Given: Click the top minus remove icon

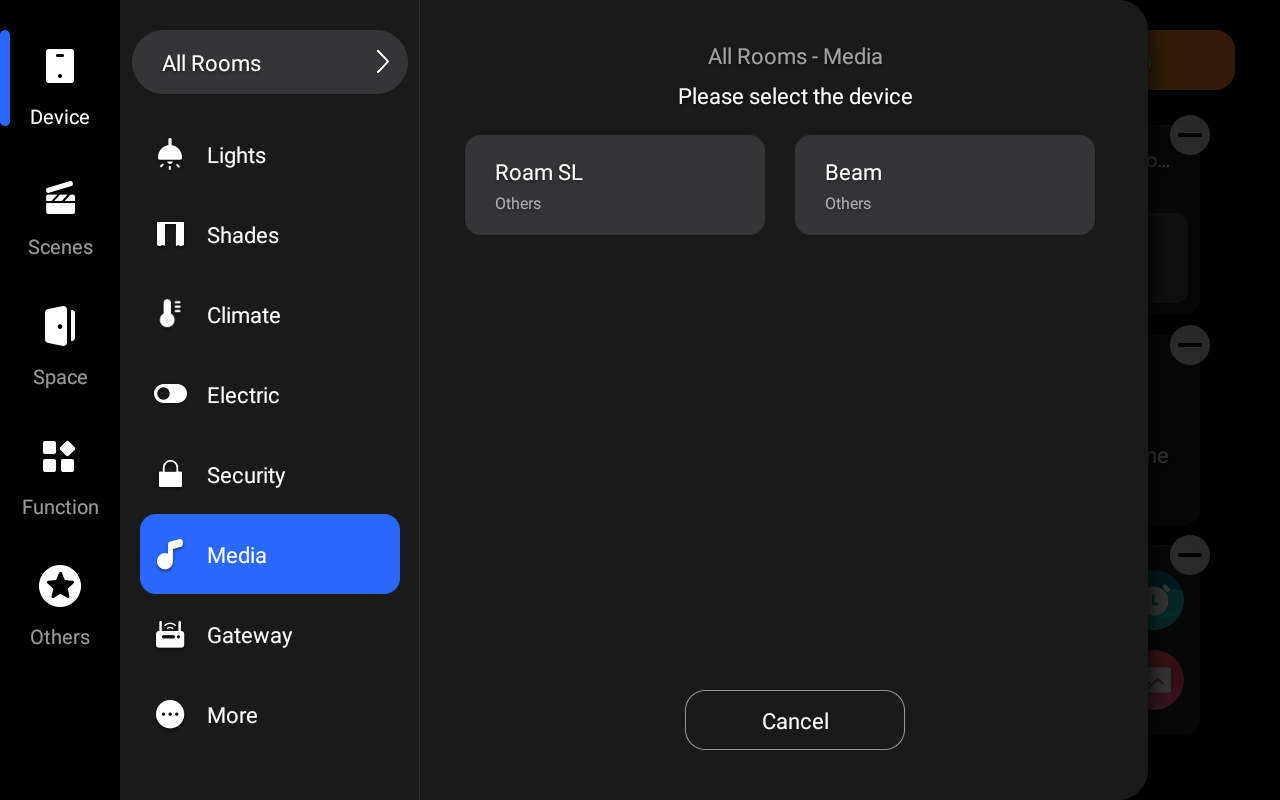Looking at the screenshot, I should 1190,135.
